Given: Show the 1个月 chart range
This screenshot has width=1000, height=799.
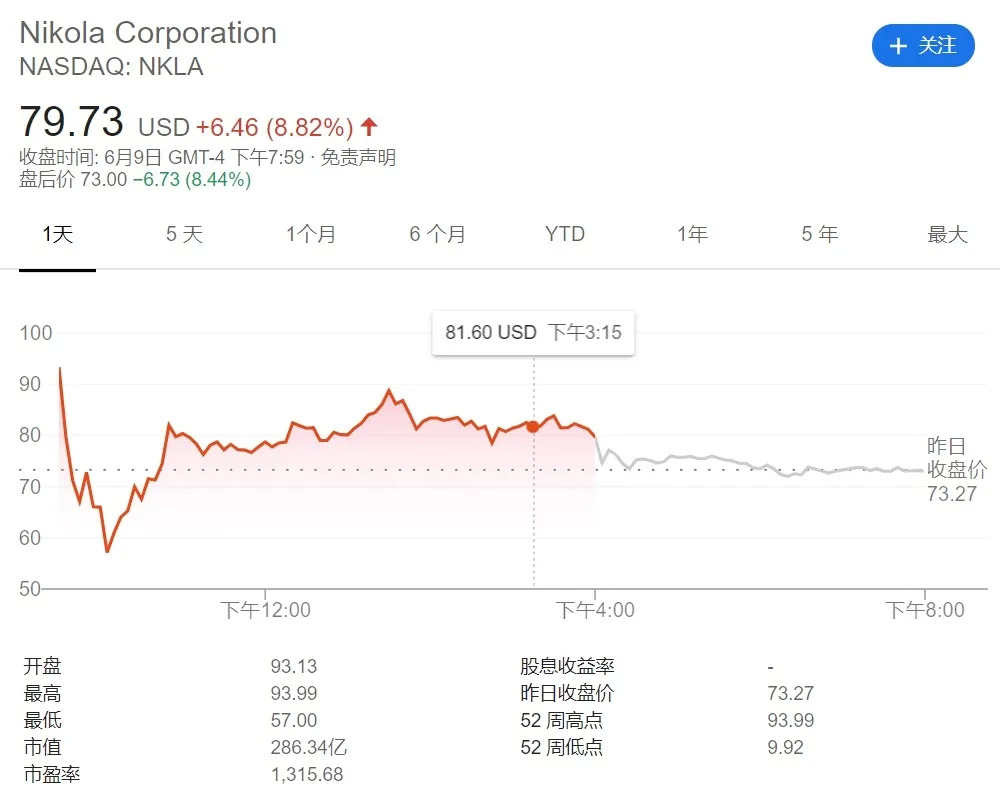Looking at the screenshot, I should coord(311,235).
